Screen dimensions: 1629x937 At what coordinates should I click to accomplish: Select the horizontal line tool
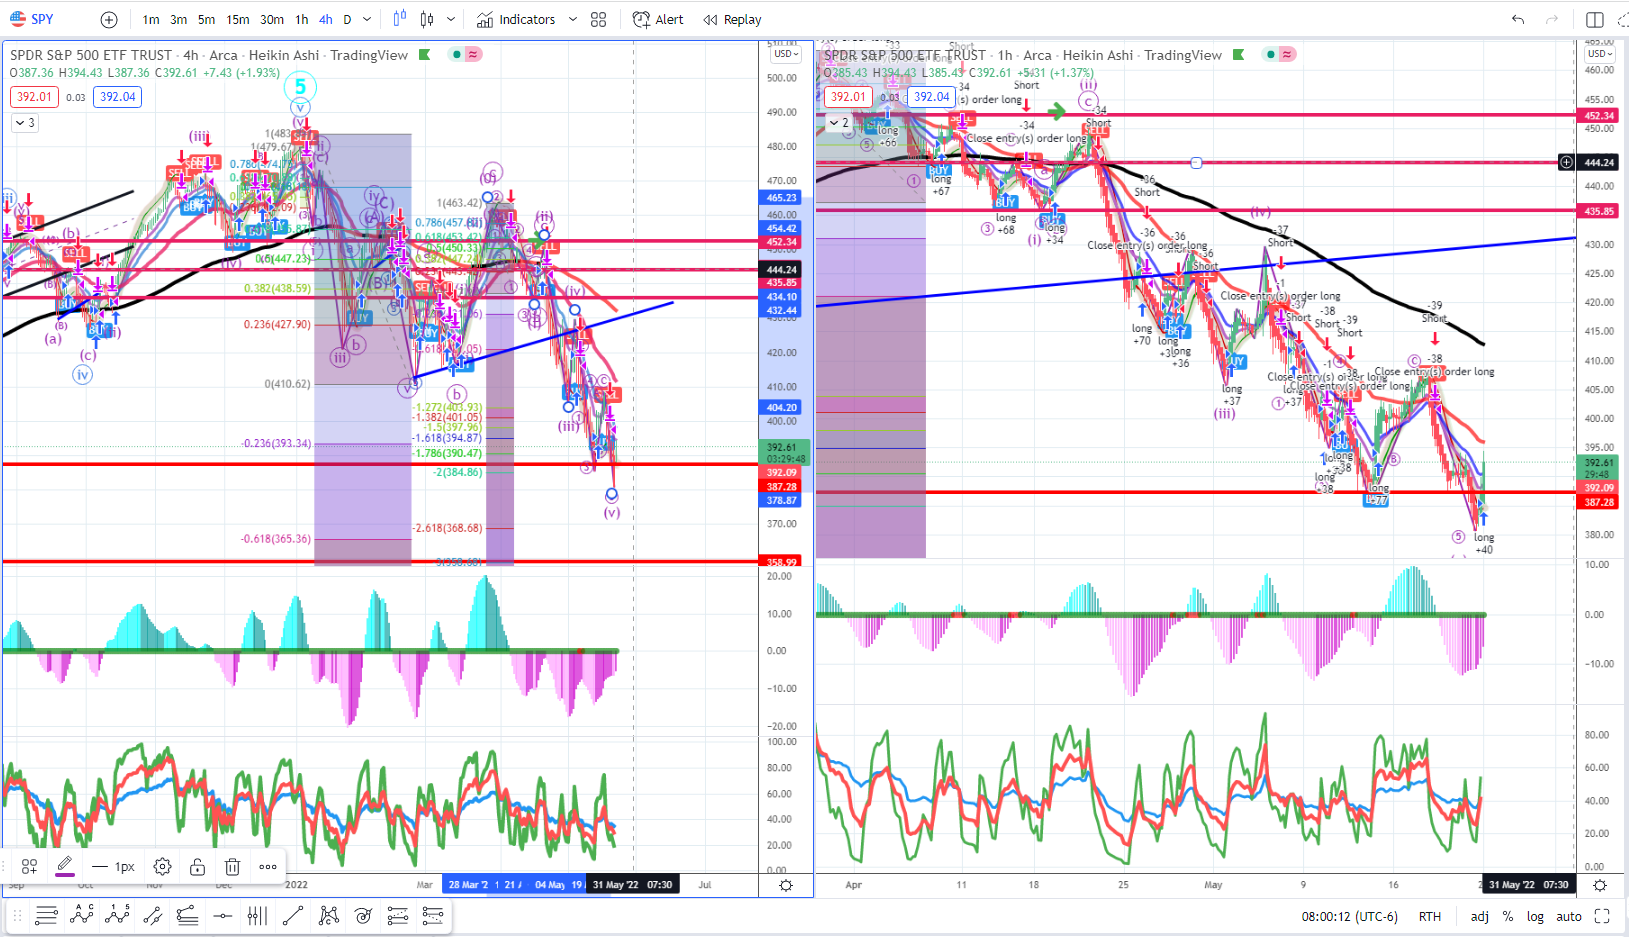222,915
